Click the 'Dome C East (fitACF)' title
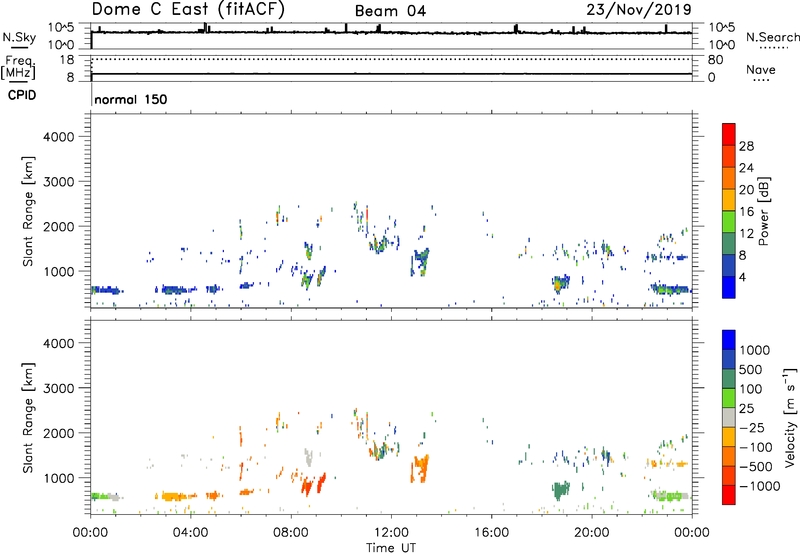 point(188,9)
